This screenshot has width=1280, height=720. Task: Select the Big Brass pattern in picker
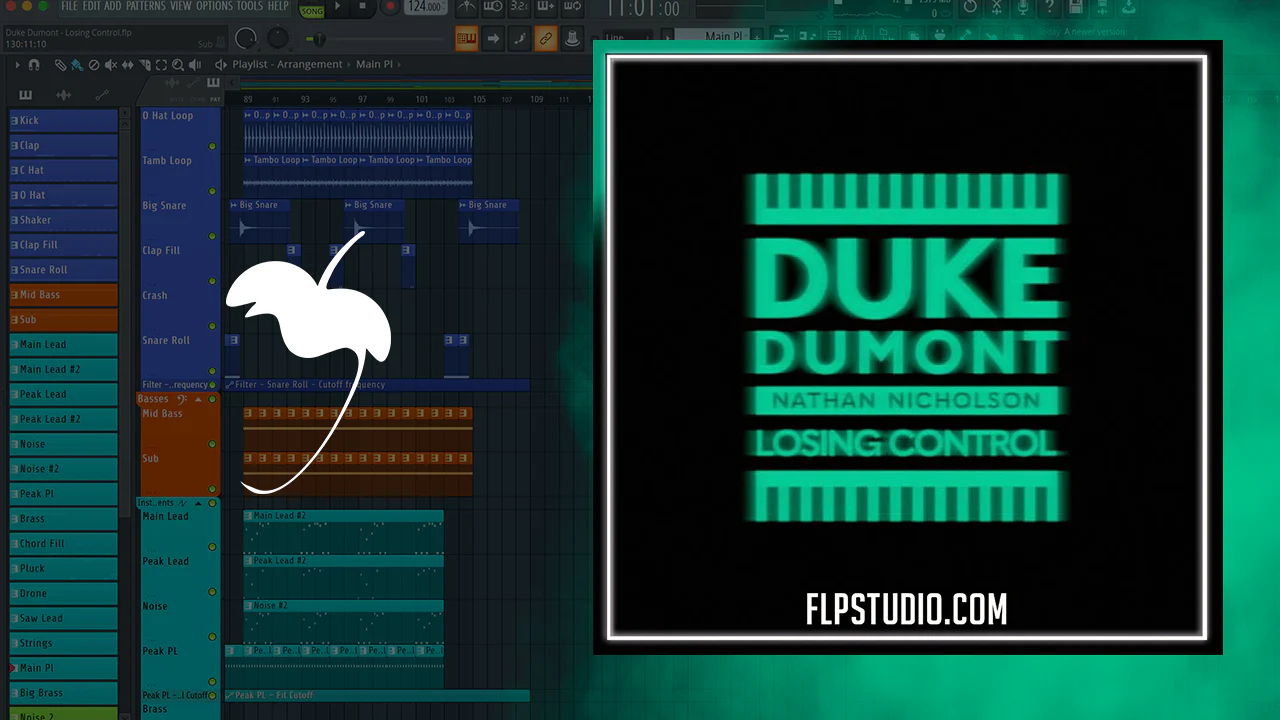click(63, 693)
